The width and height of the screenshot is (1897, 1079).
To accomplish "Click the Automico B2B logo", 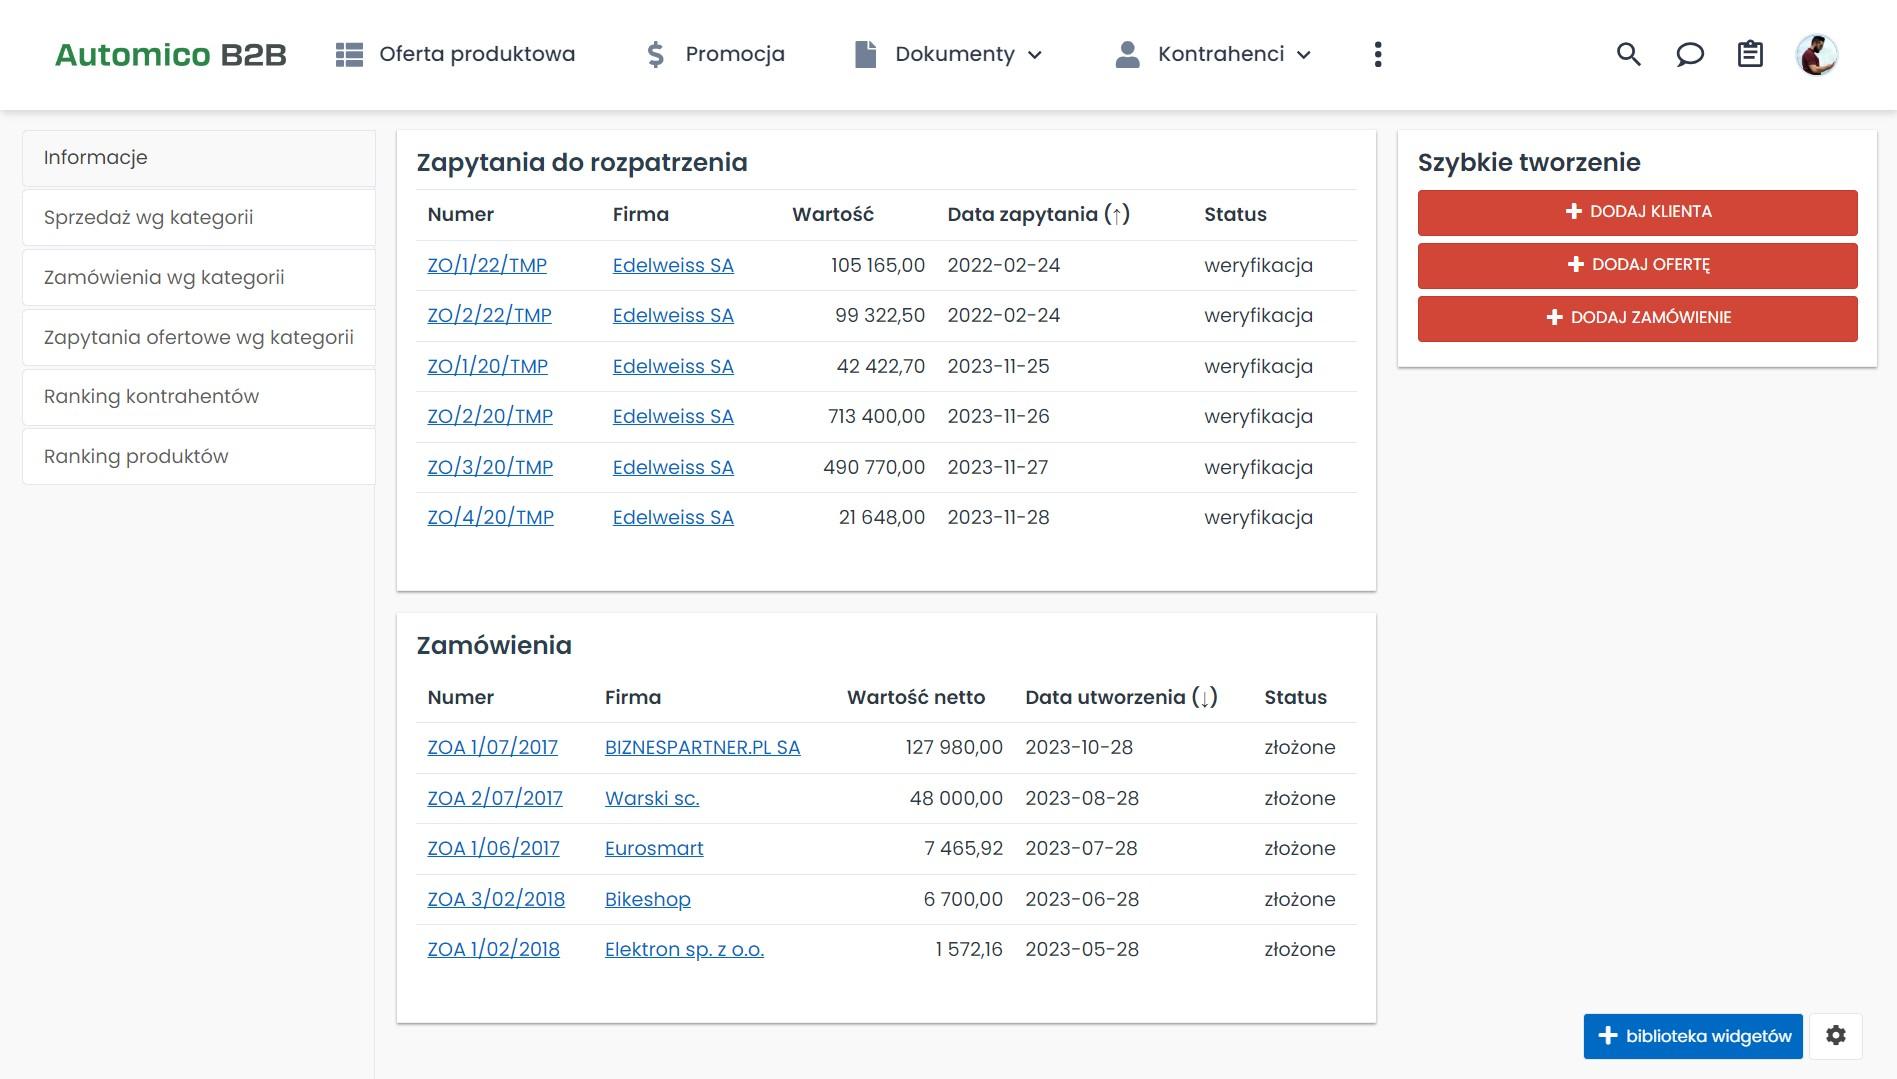I will [171, 54].
